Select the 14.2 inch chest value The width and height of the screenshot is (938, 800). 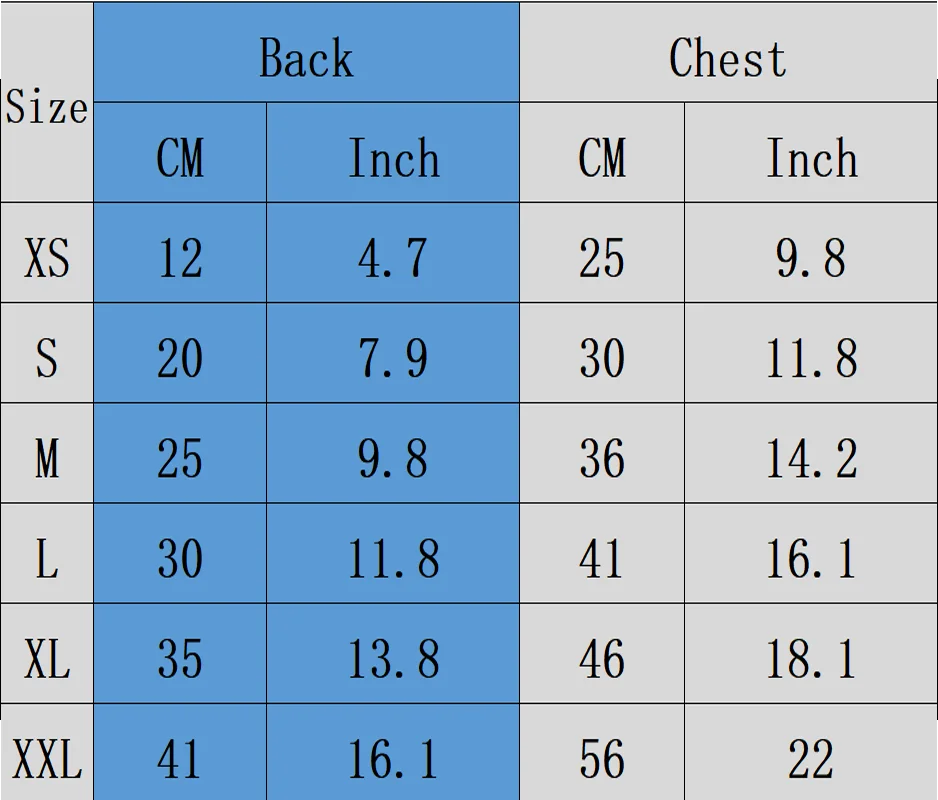(x=811, y=458)
